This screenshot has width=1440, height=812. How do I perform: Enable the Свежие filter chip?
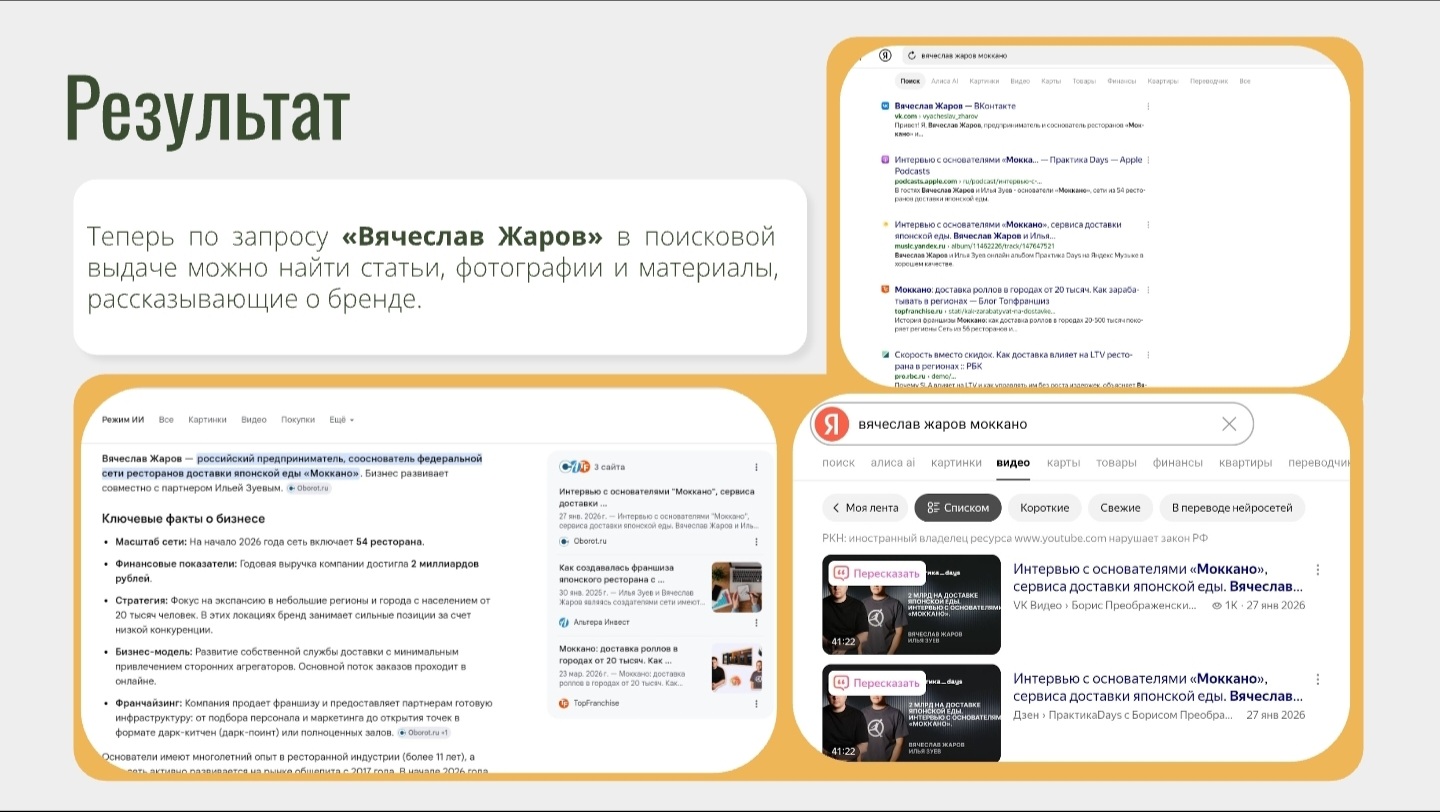click(x=1120, y=508)
